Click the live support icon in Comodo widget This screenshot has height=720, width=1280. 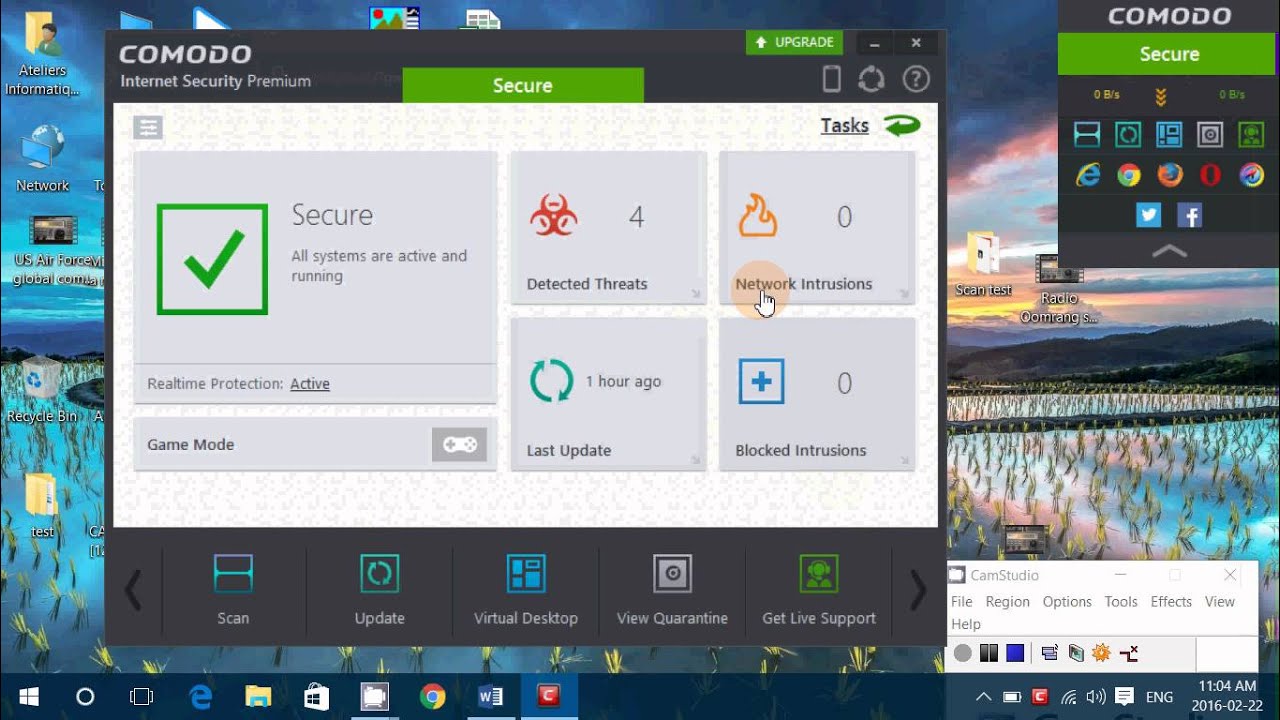tap(1251, 135)
